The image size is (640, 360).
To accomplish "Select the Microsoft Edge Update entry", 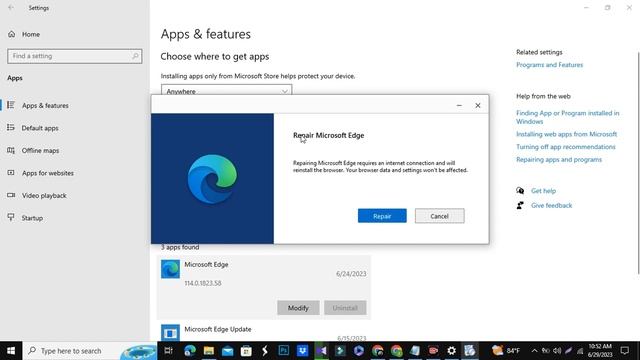I will (x=264, y=332).
